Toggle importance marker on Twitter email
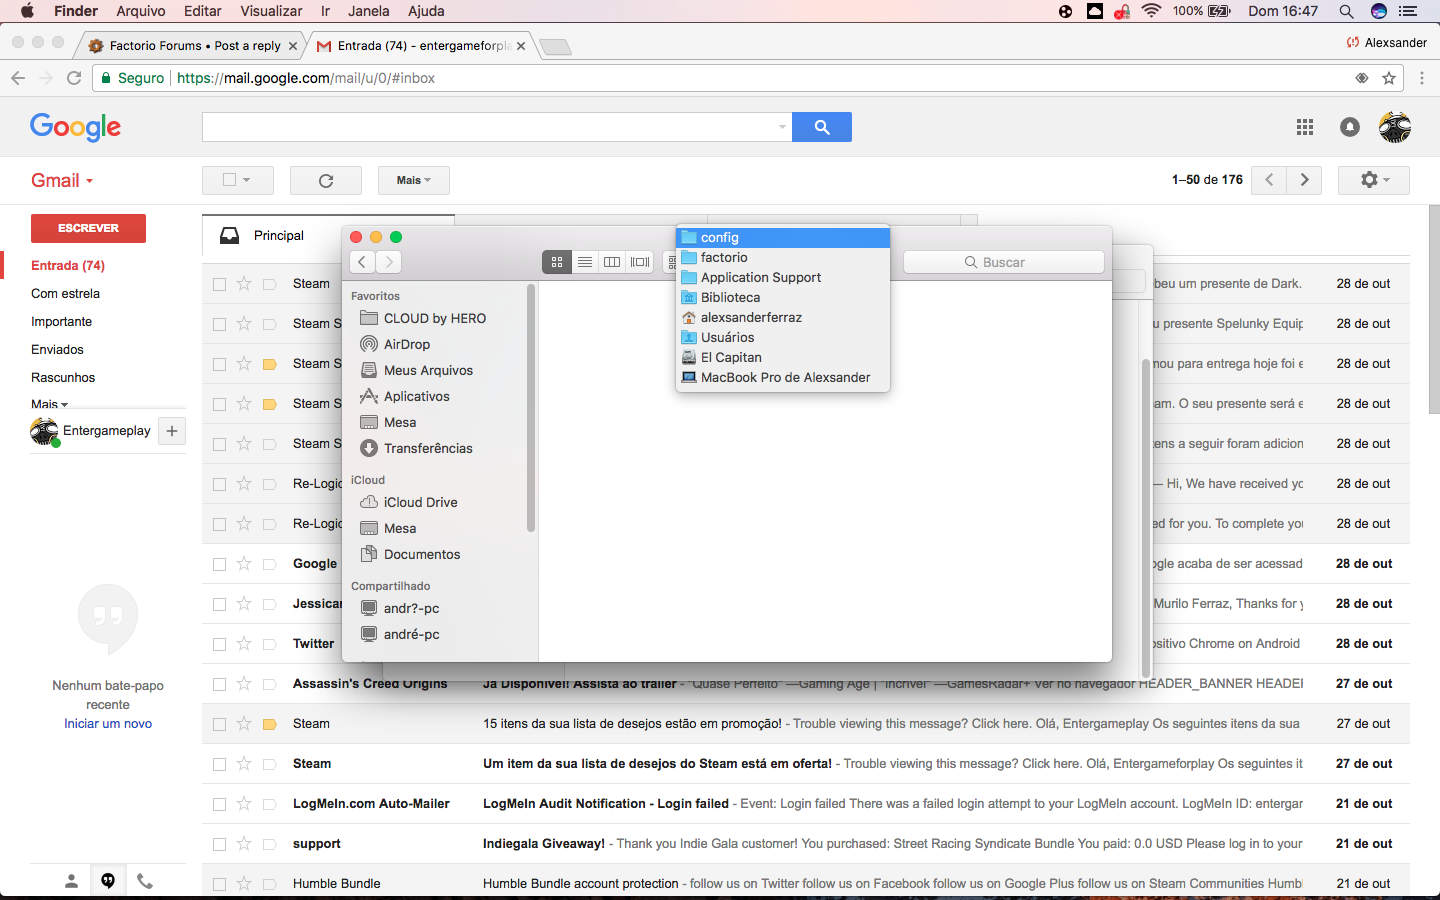The height and width of the screenshot is (900, 1440). [269, 644]
